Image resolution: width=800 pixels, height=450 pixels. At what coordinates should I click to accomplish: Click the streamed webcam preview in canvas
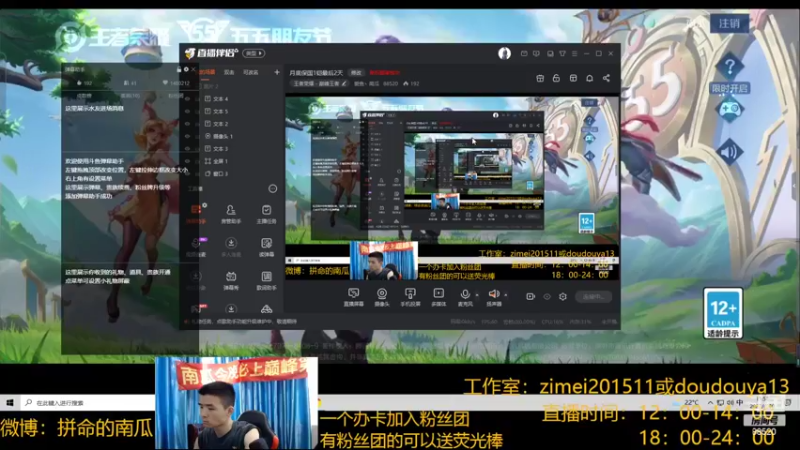[384, 261]
